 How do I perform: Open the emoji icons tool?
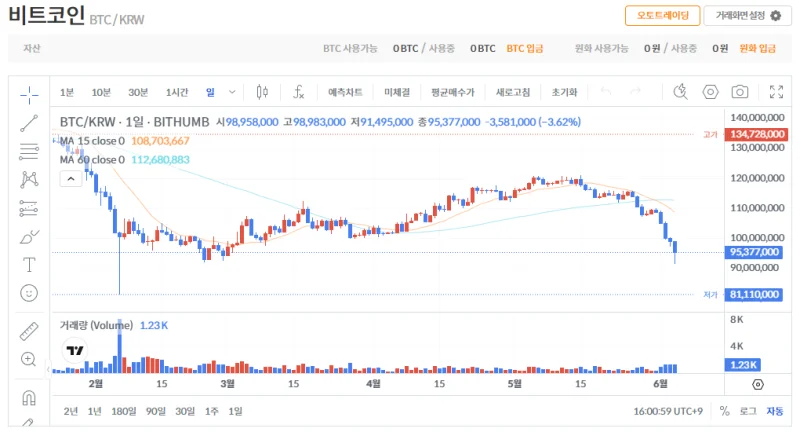pos(29,293)
